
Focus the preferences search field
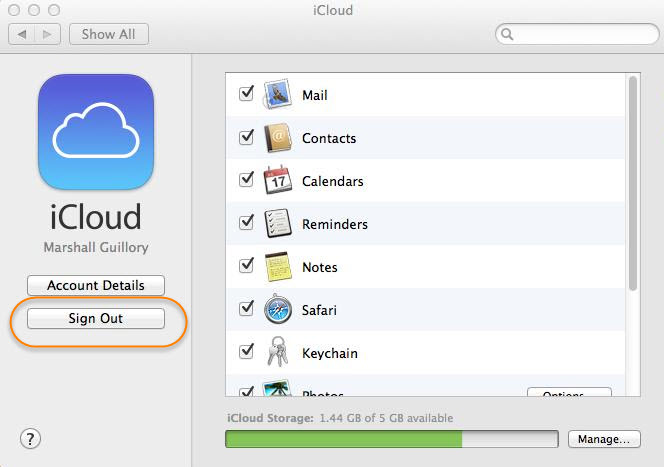[577, 34]
